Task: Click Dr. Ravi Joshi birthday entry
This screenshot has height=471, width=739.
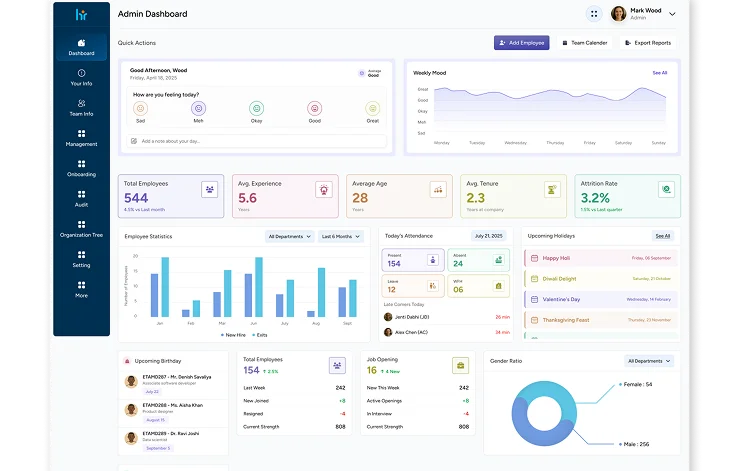Action: tap(173, 440)
